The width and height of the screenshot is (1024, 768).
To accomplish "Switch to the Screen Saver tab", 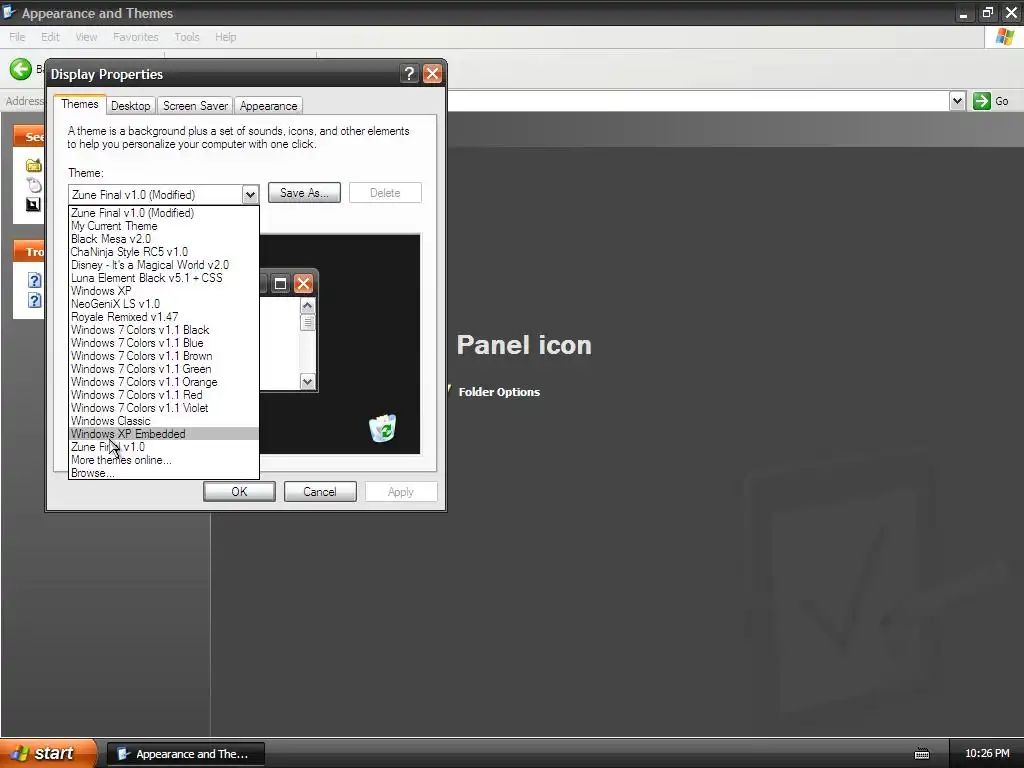I will [195, 106].
